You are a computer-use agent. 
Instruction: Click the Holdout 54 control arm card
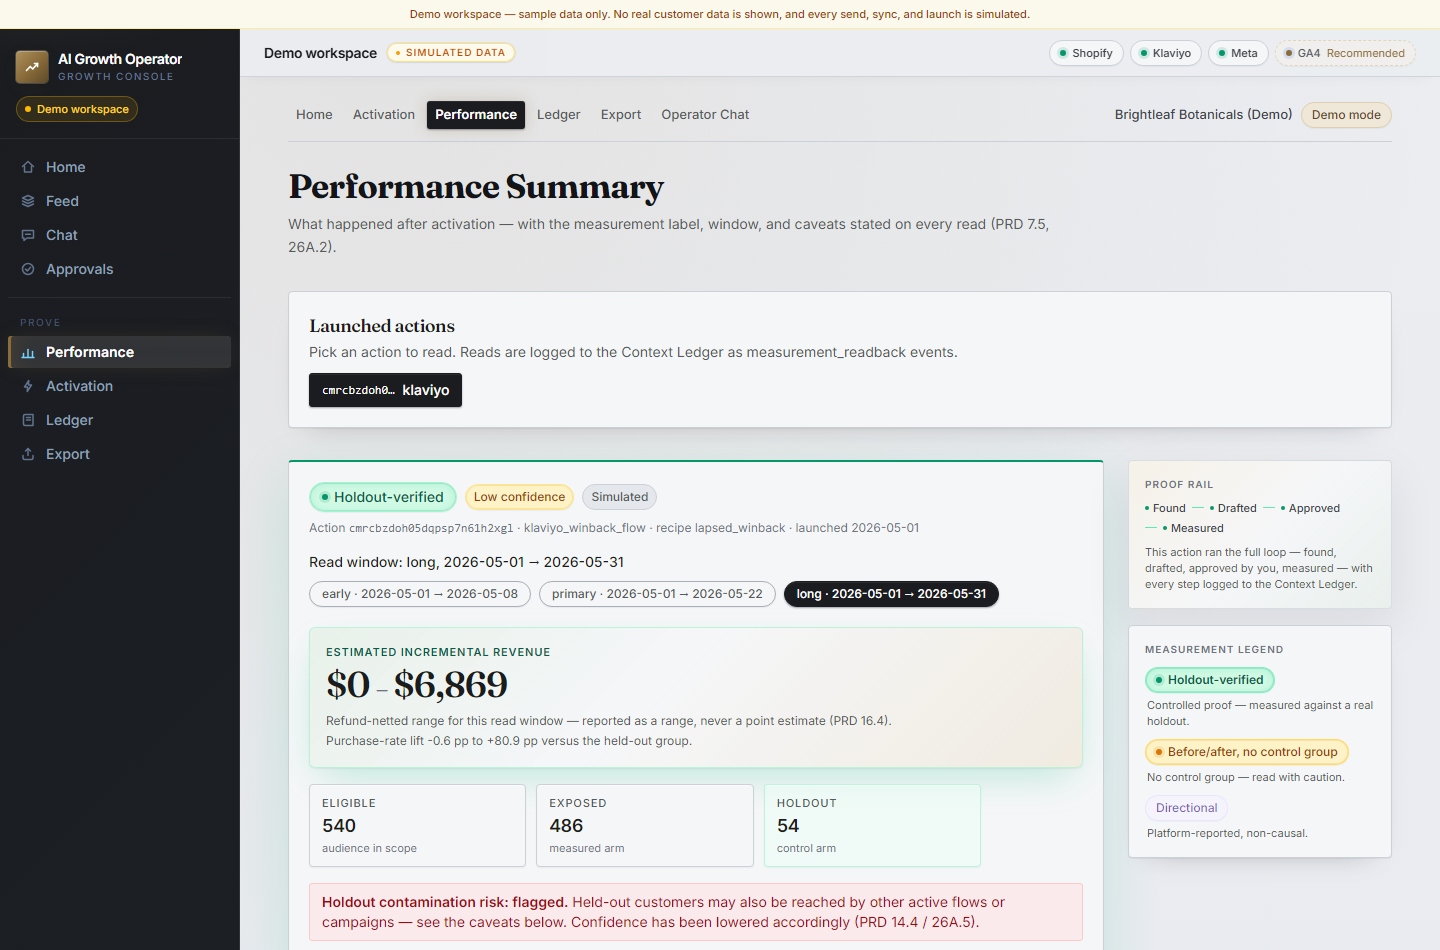pos(872,825)
